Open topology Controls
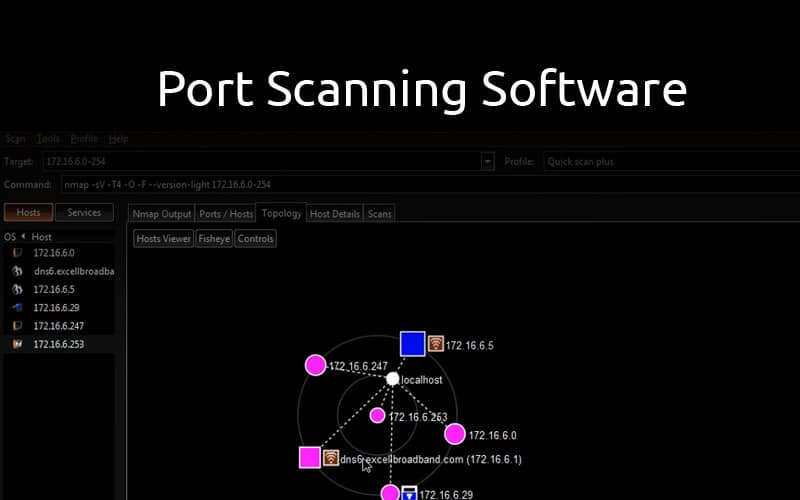The image size is (800, 500). pyautogui.click(x=256, y=238)
